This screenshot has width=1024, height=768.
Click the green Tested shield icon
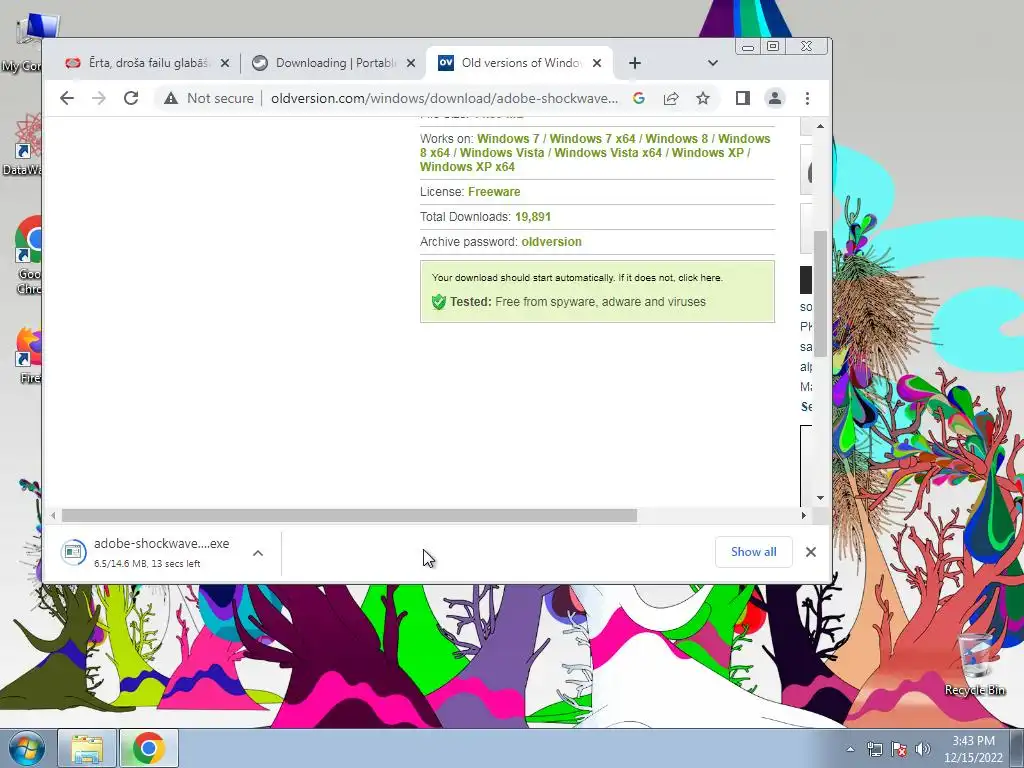click(438, 302)
